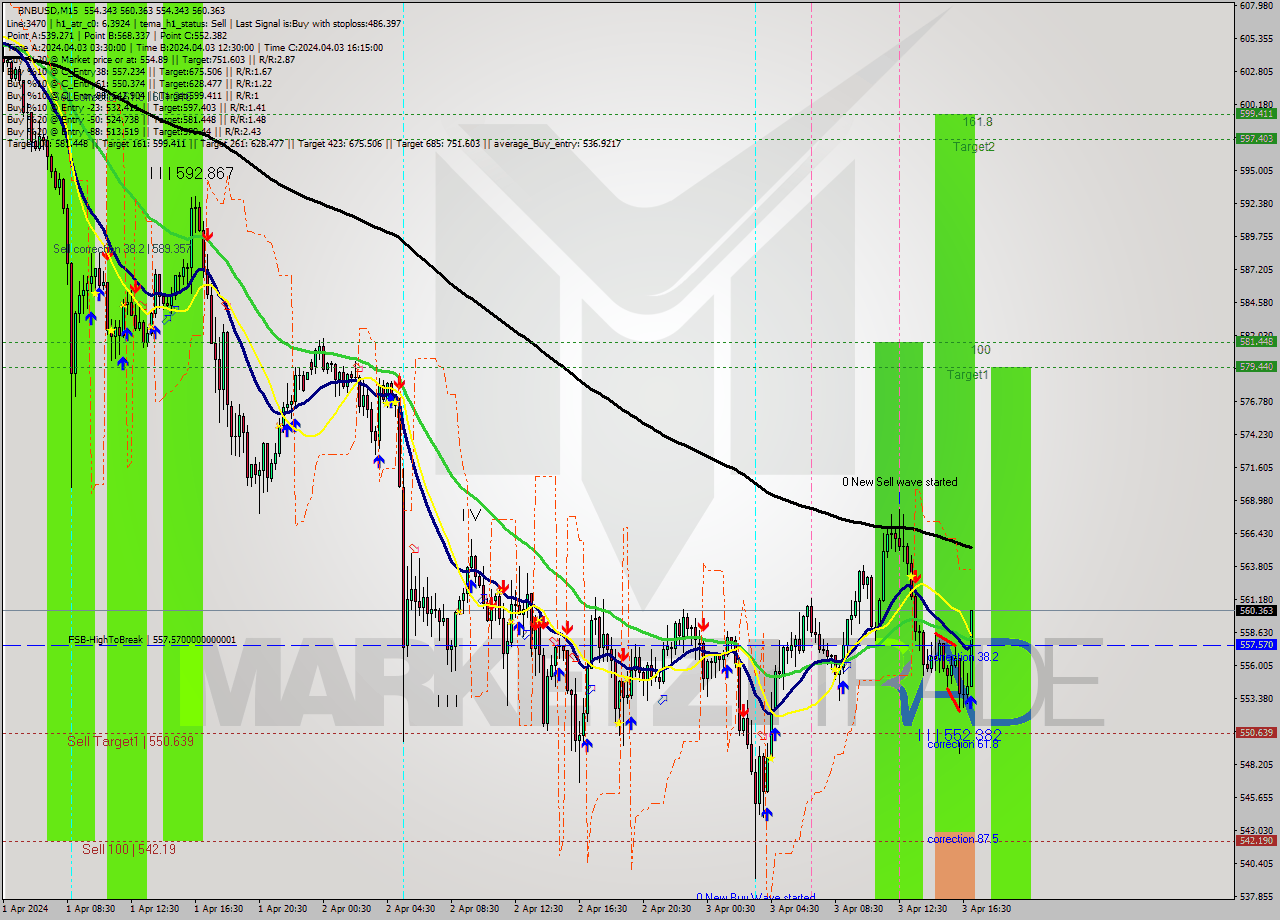
Task: Click the '2 Apr 00:30' time axis label
Action: [349, 910]
